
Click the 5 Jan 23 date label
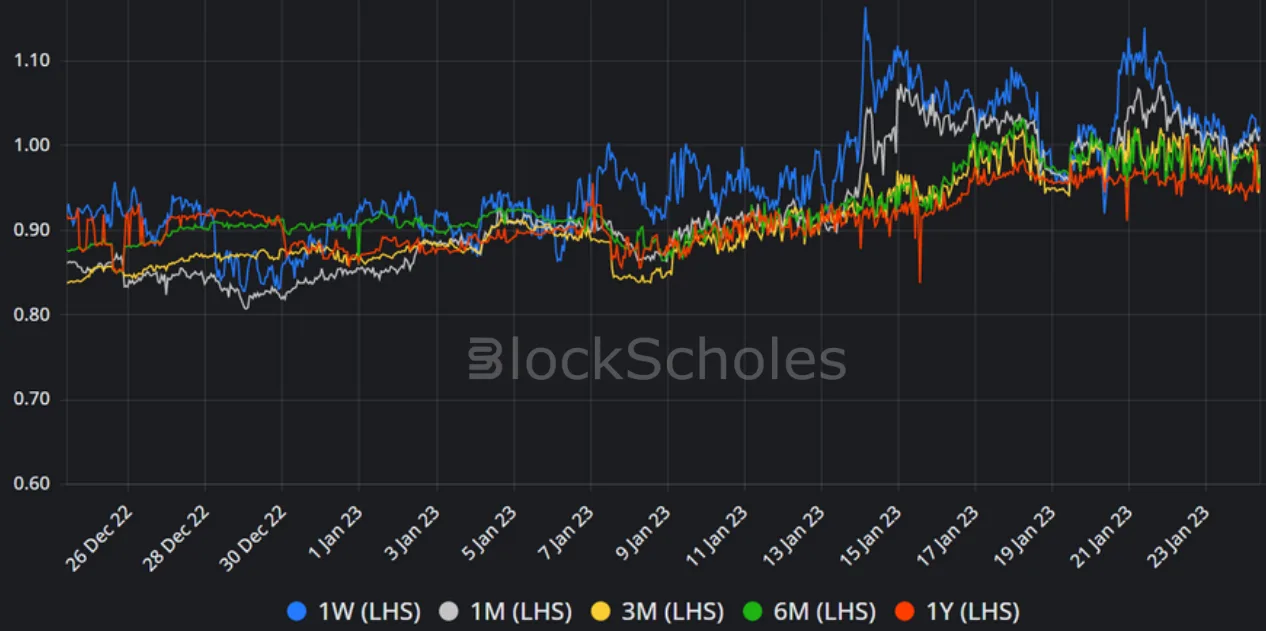(x=489, y=531)
